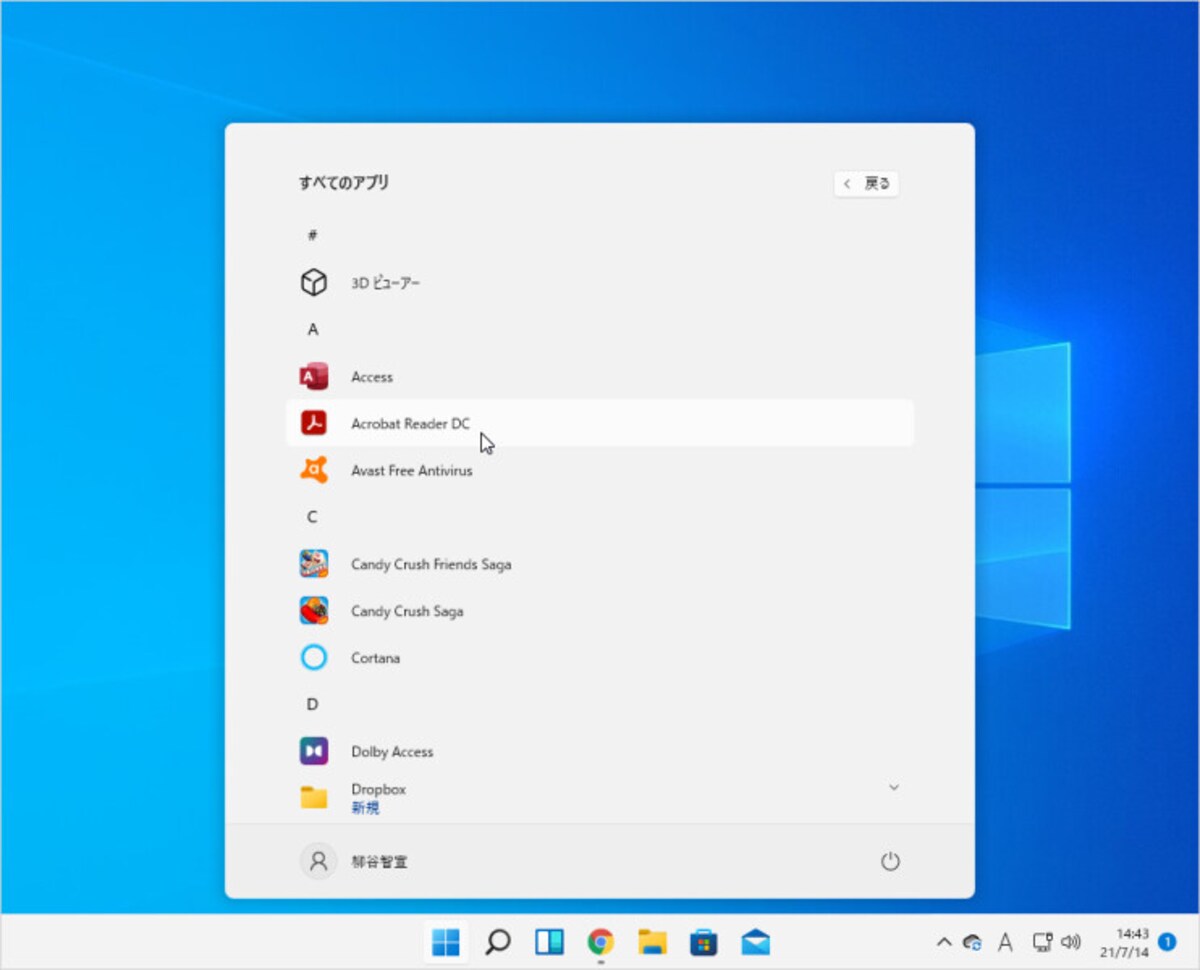Click the IME input mode A indicator
This screenshot has width=1200, height=970.
tap(1006, 942)
